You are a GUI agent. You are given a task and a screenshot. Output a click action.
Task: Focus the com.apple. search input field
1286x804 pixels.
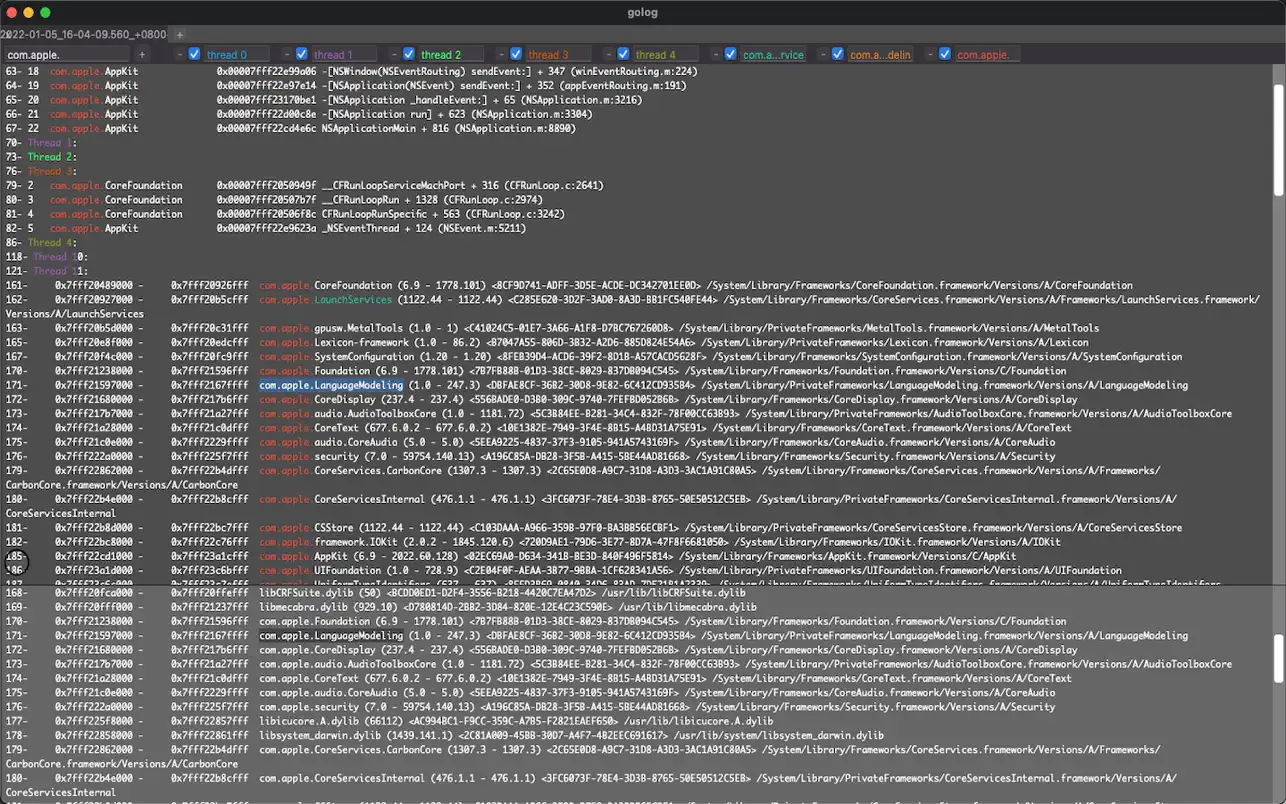click(66, 55)
